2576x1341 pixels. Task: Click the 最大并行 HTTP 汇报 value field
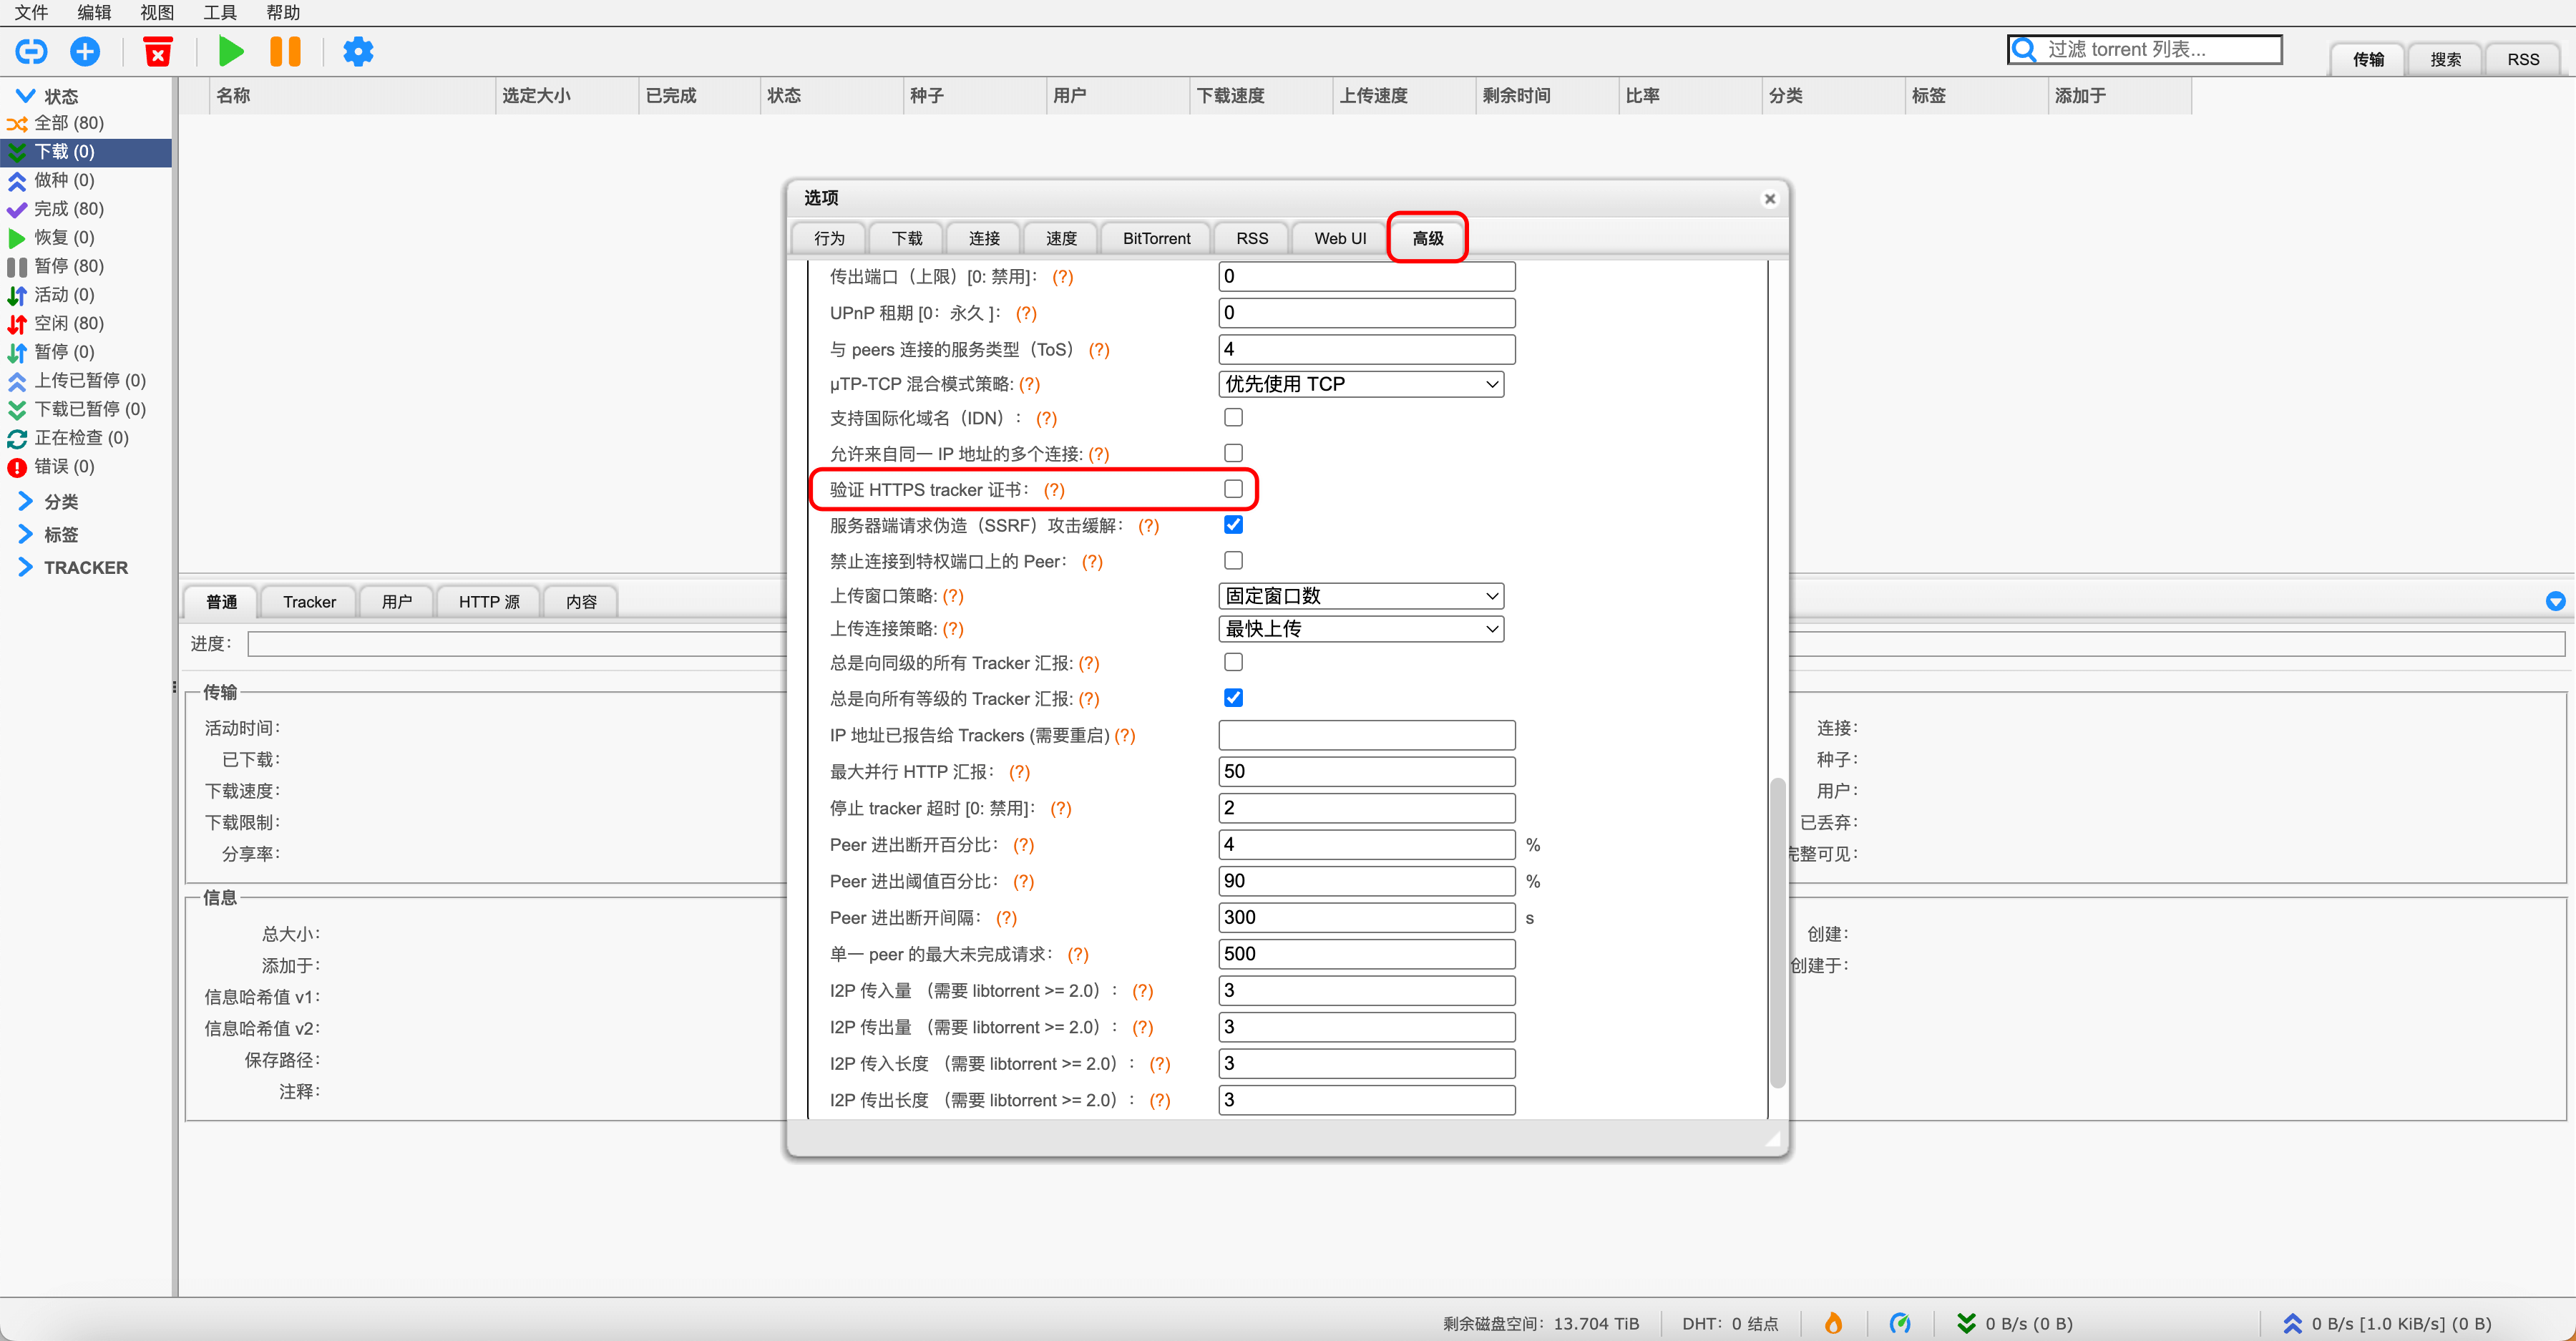(1366, 772)
